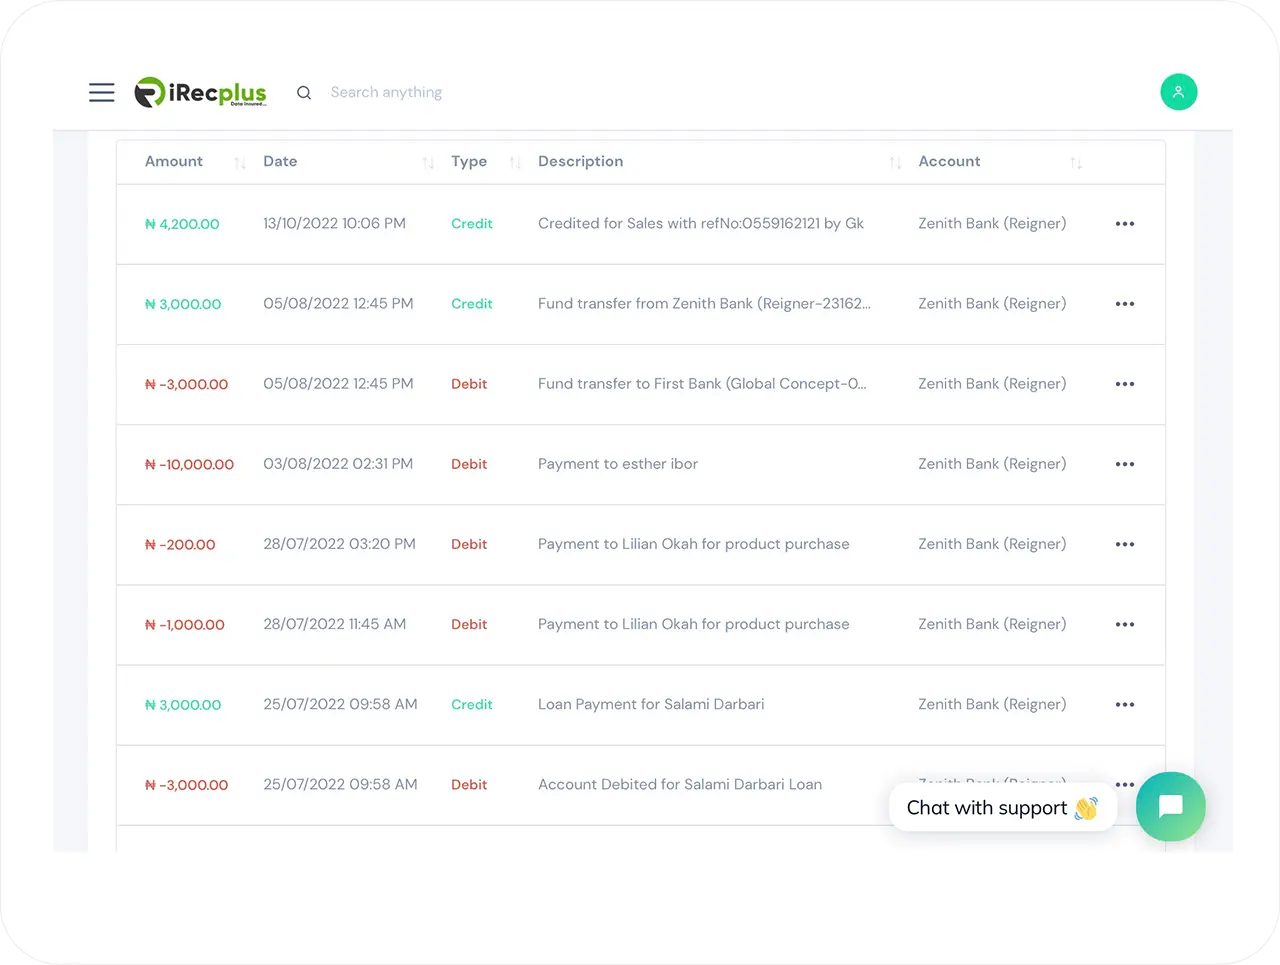
Task: Click the search magnifier icon
Action: [304, 93]
